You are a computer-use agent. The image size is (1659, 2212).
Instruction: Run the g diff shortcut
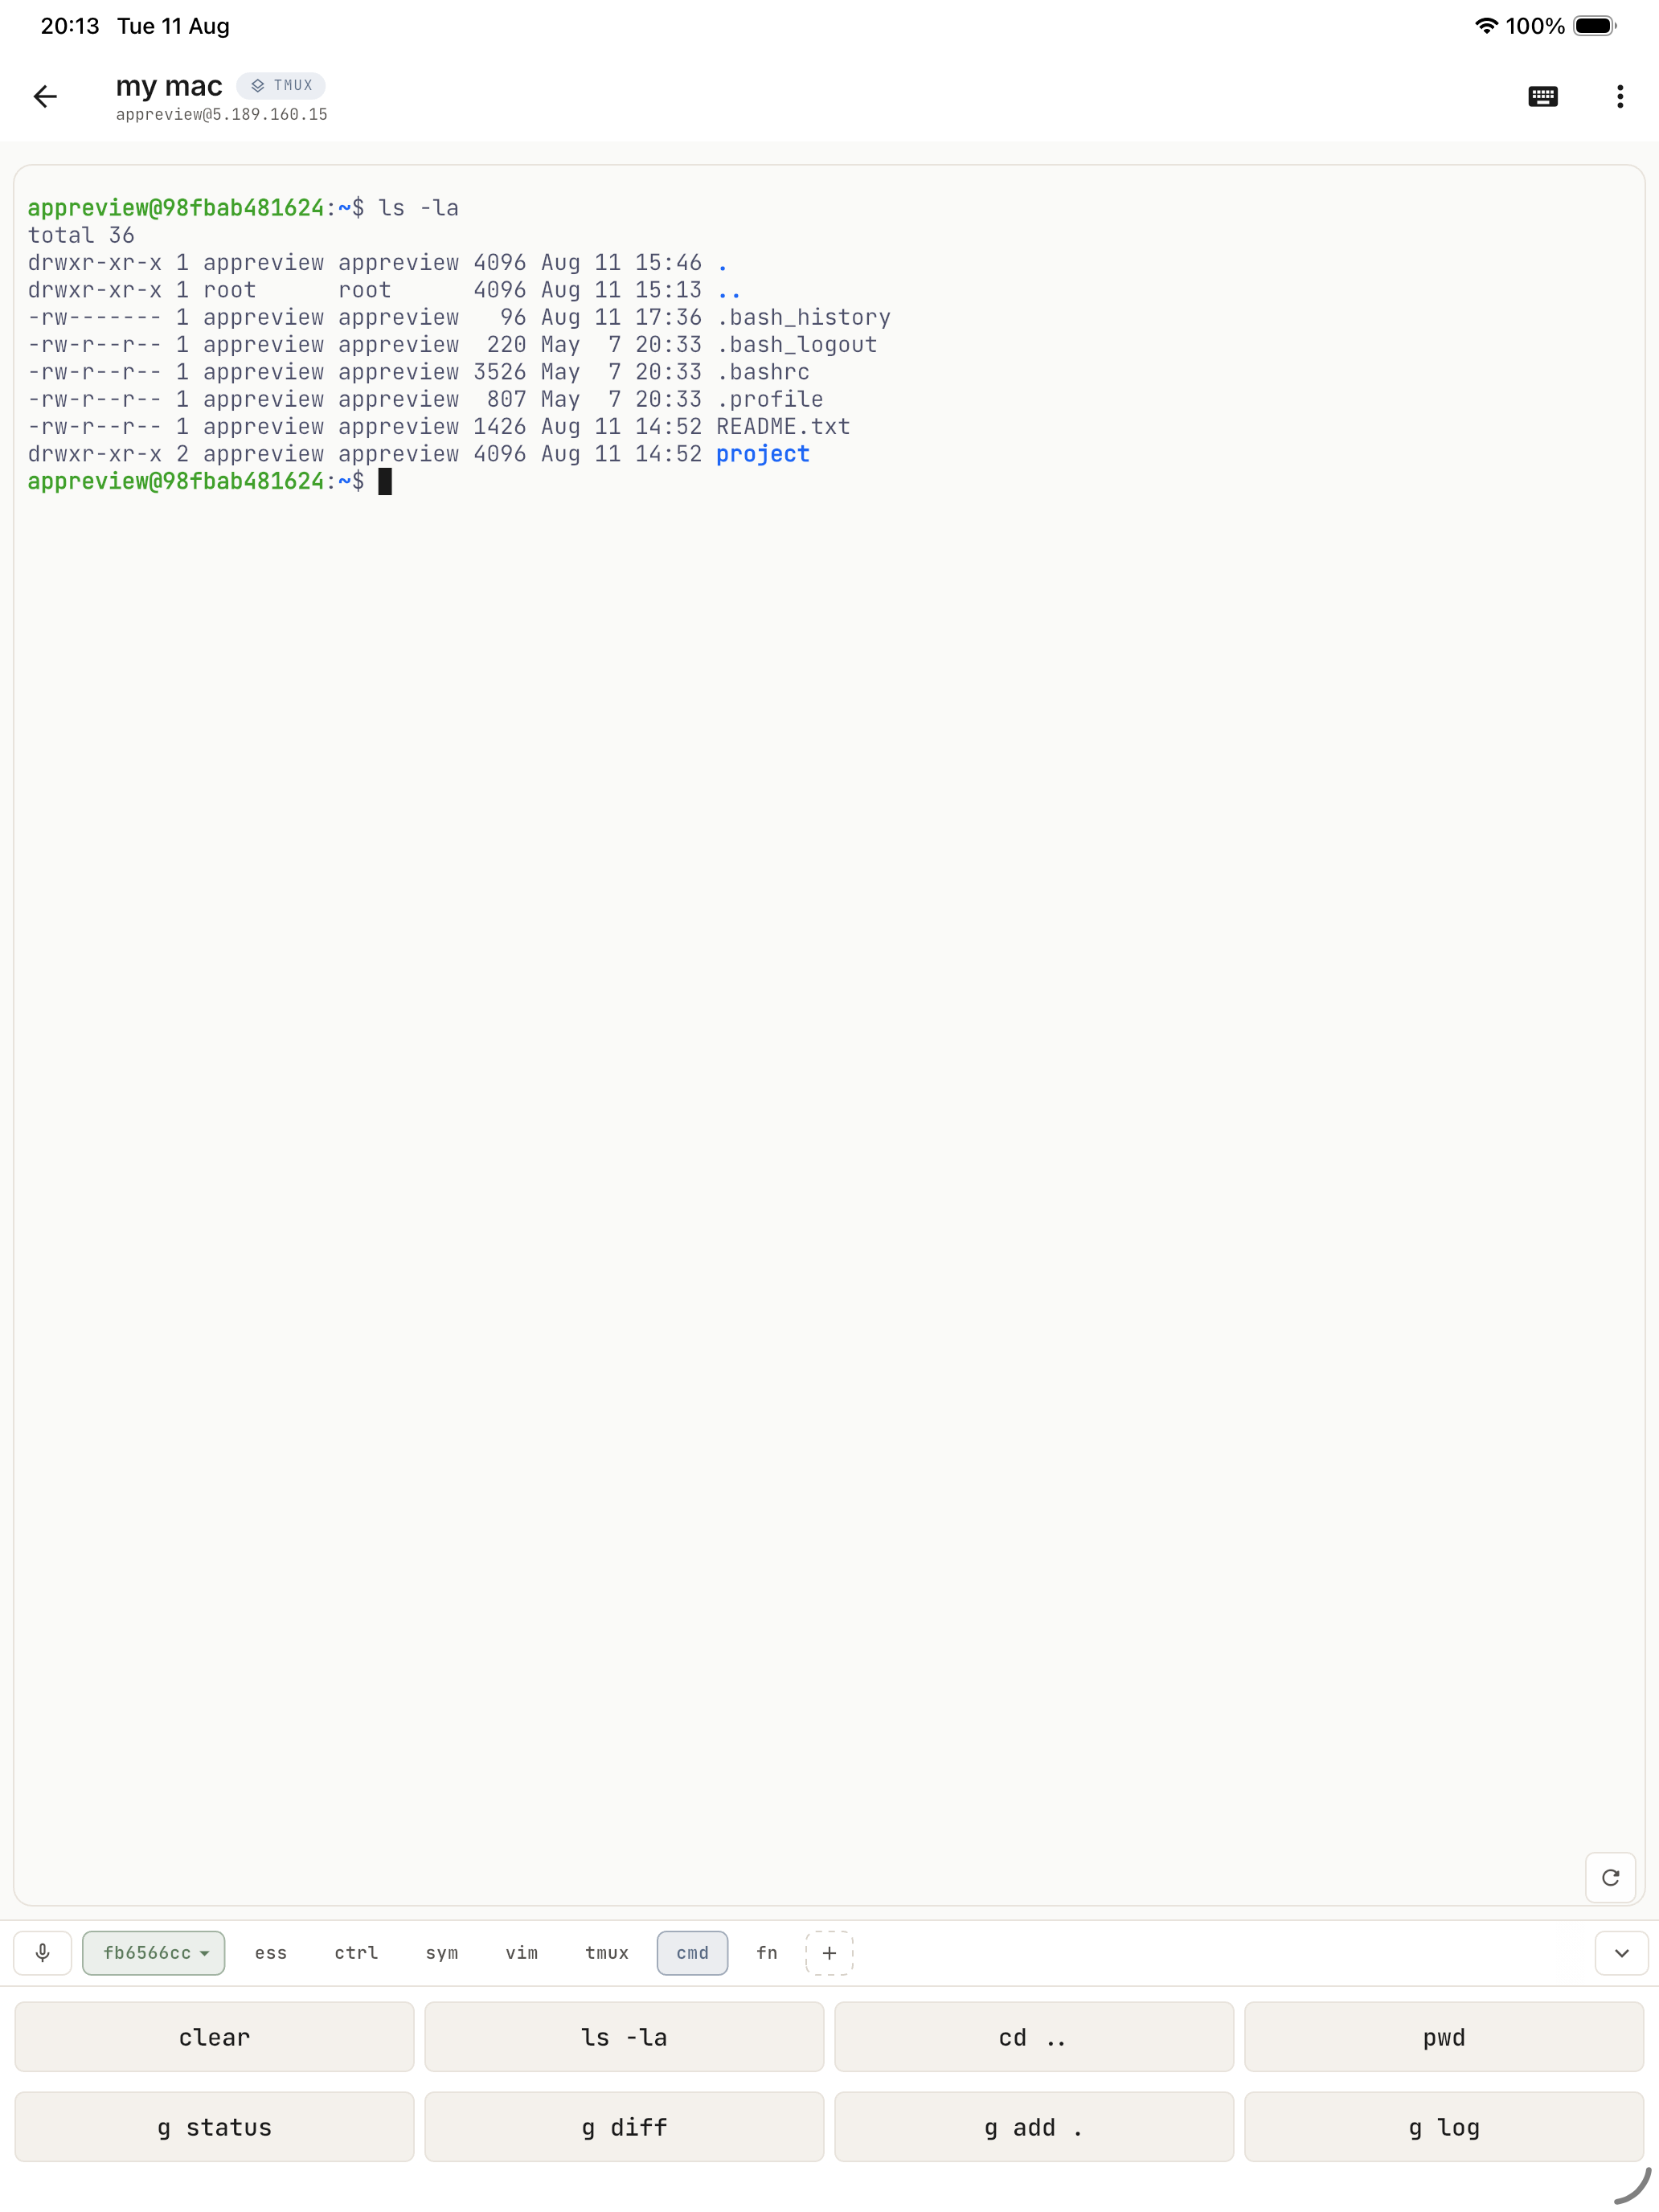pos(624,2127)
